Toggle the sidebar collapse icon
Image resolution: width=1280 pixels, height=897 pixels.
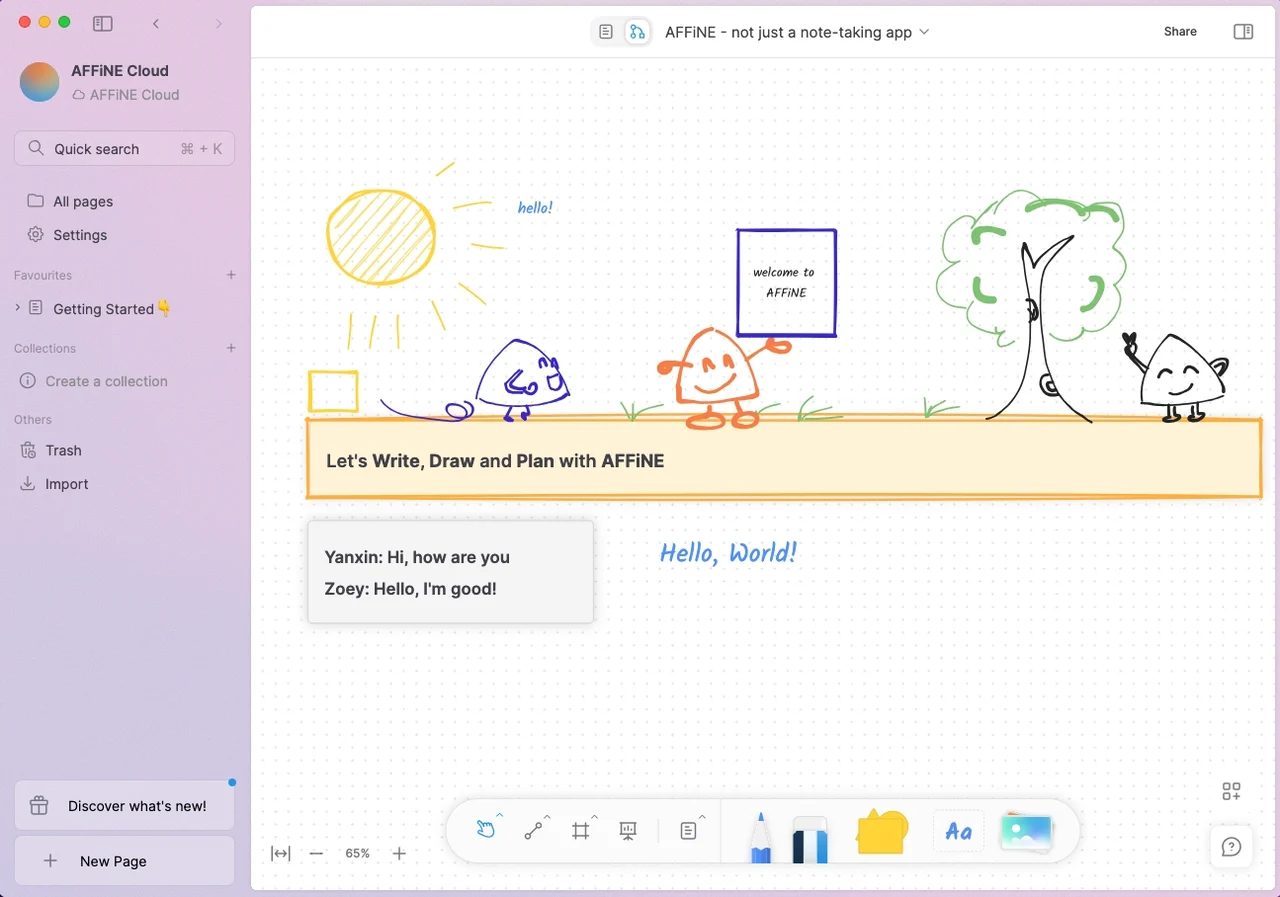[x=102, y=23]
